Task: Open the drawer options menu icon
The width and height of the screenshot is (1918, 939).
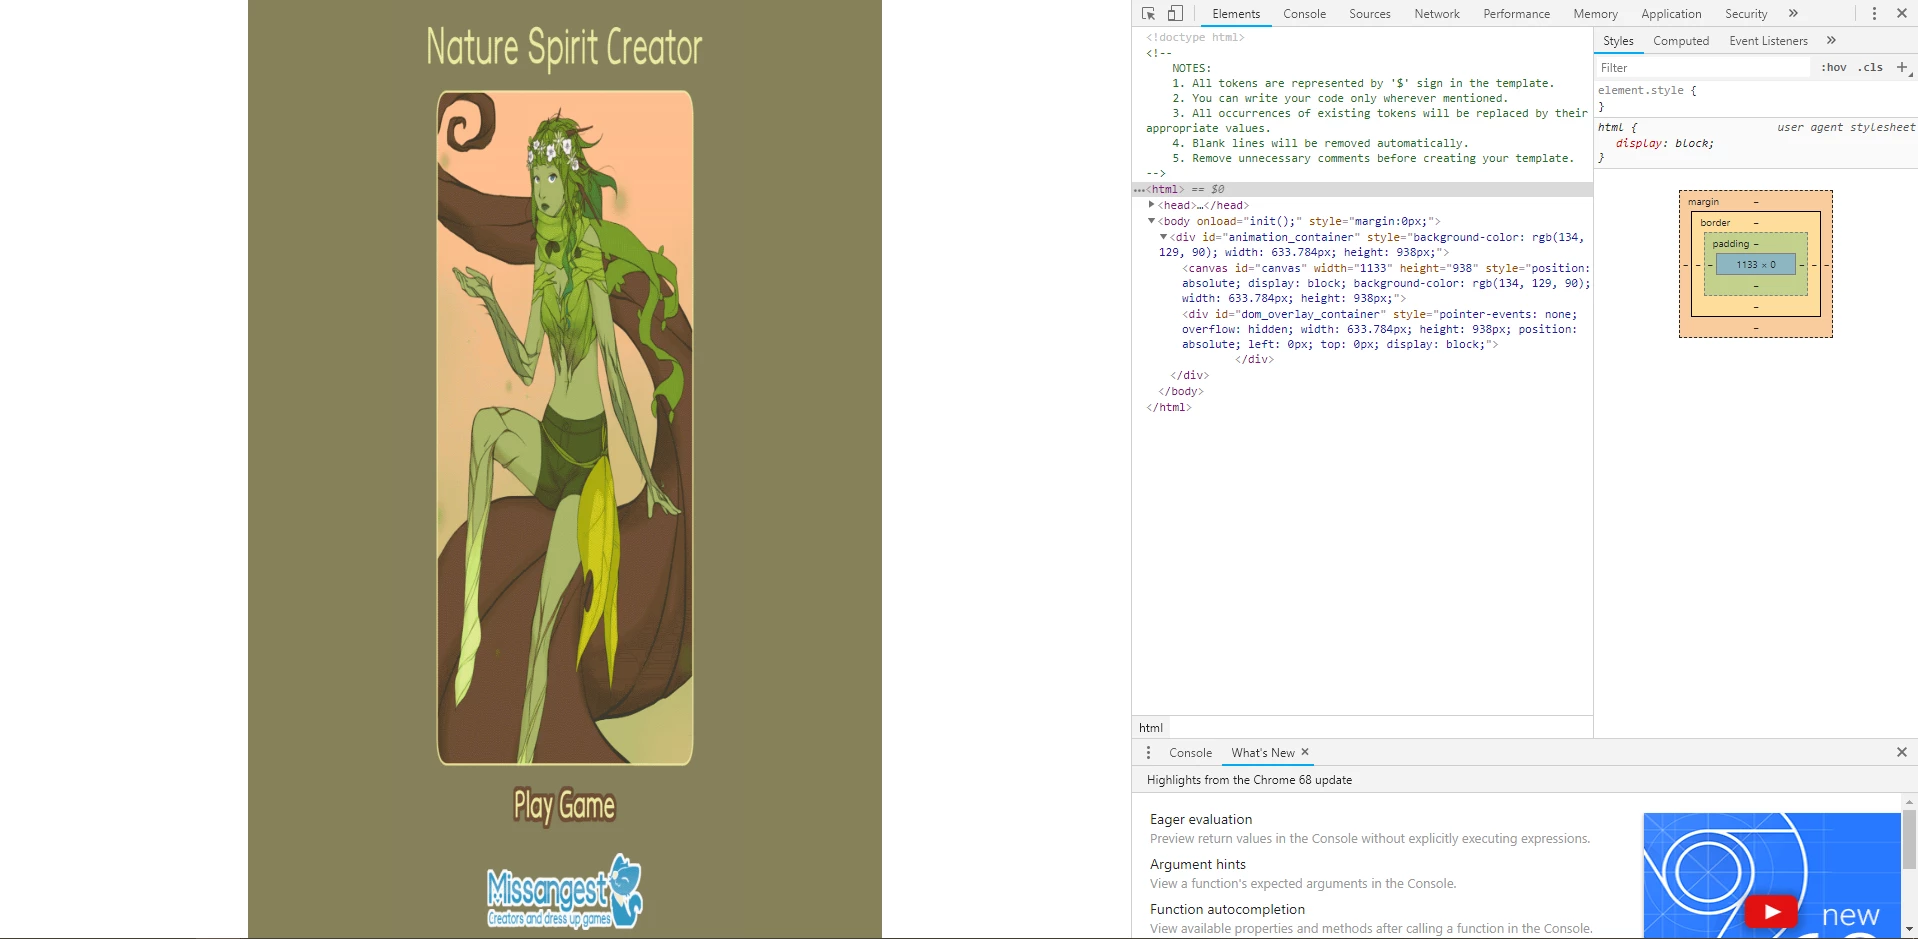Action: coord(1148,753)
